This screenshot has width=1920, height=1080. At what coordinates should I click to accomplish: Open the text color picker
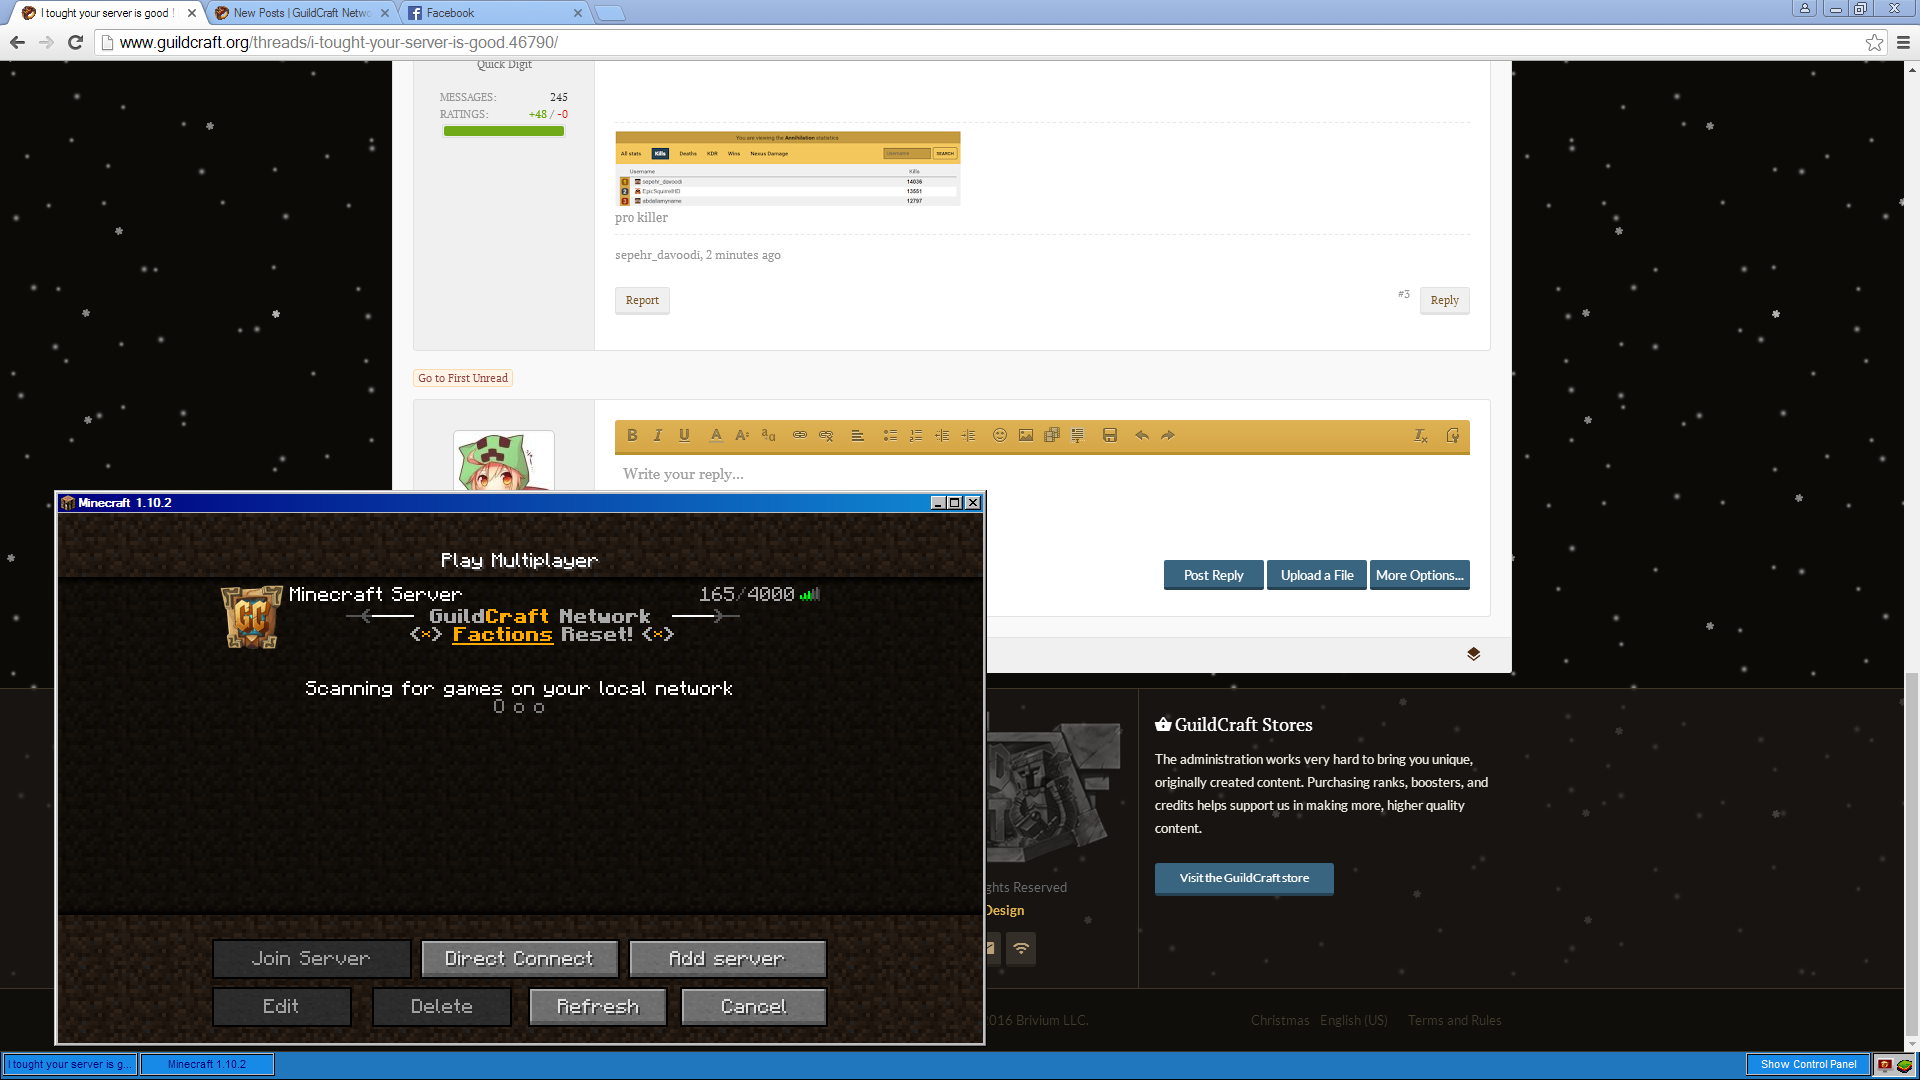pos(716,435)
